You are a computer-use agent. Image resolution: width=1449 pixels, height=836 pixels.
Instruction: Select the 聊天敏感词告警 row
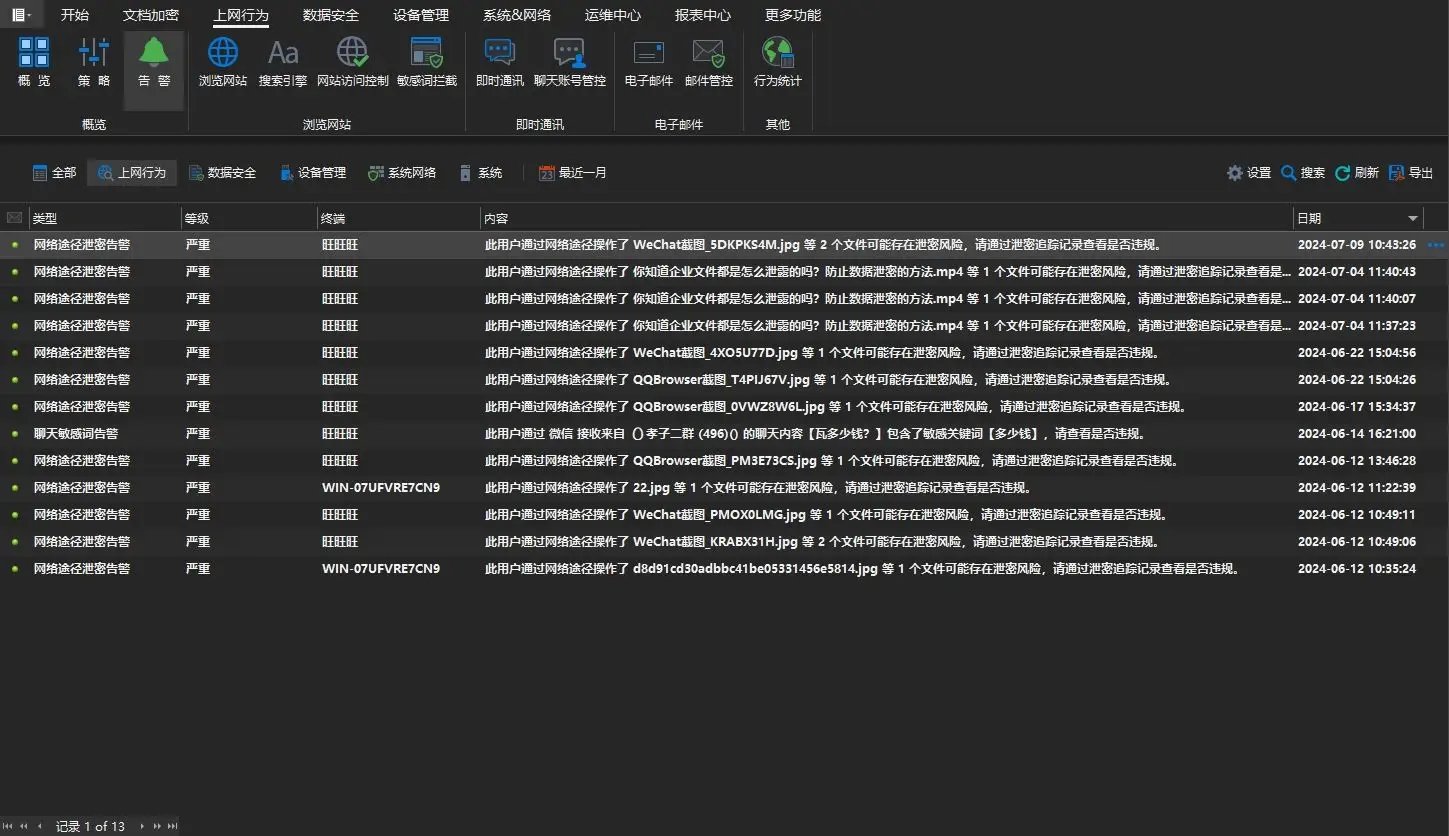click(x=724, y=434)
